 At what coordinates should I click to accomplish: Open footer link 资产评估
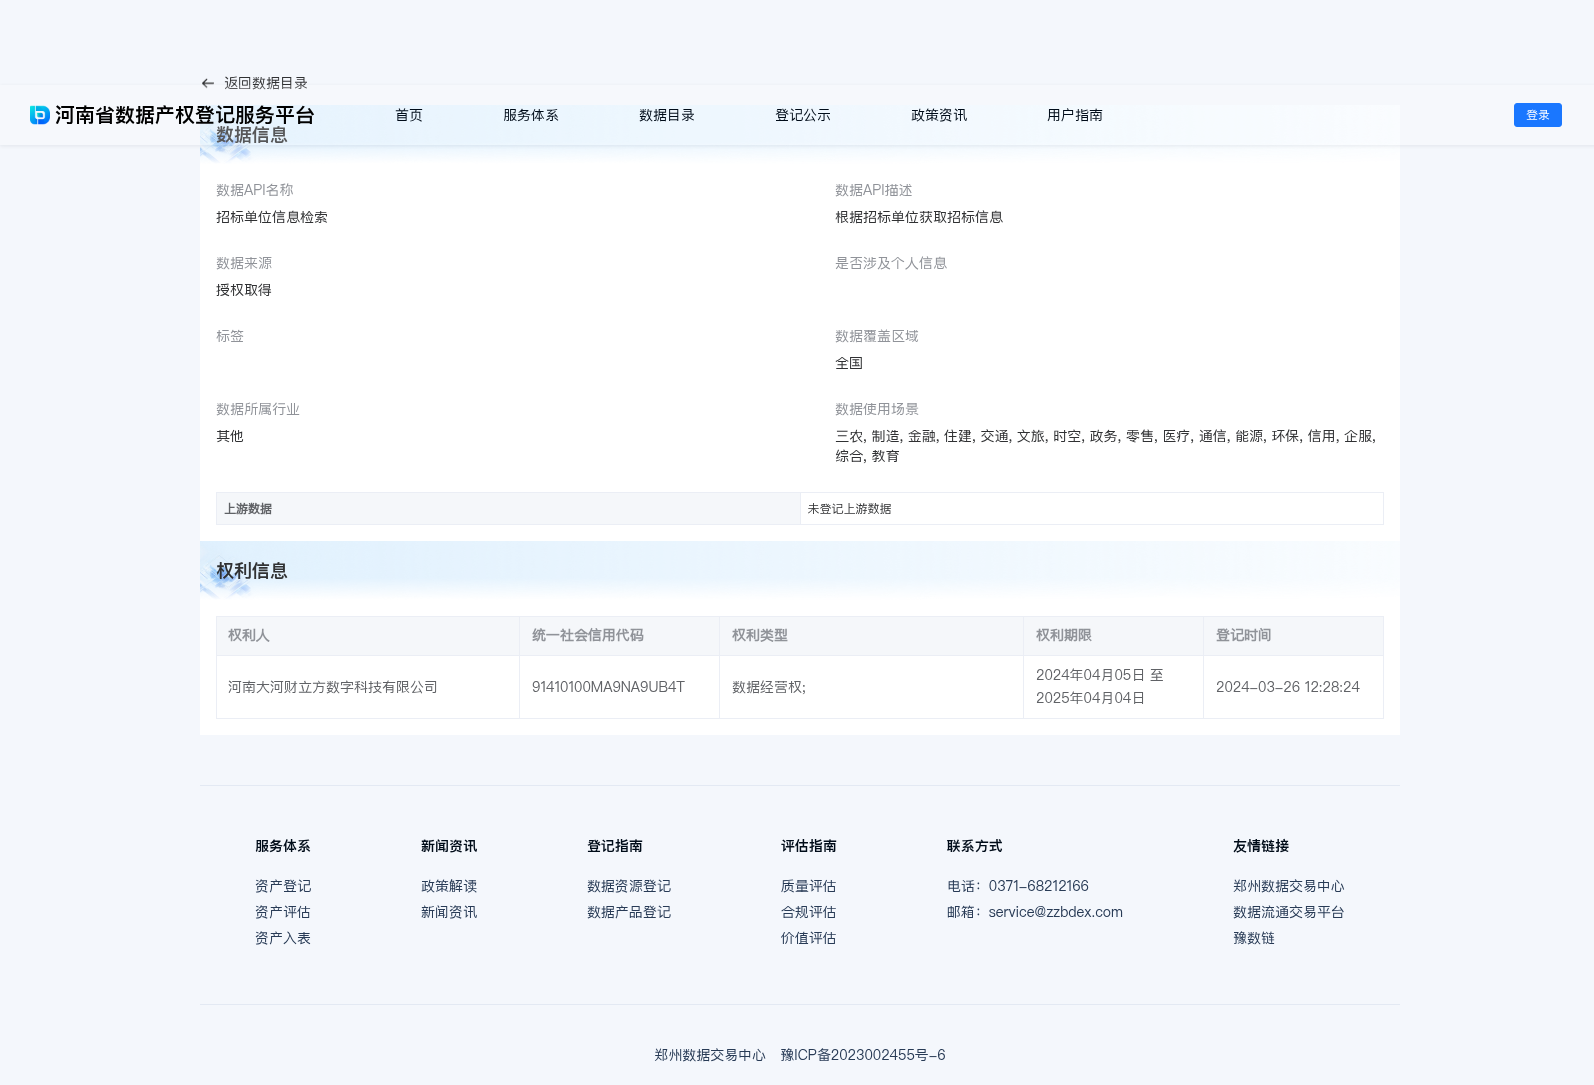(x=283, y=912)
